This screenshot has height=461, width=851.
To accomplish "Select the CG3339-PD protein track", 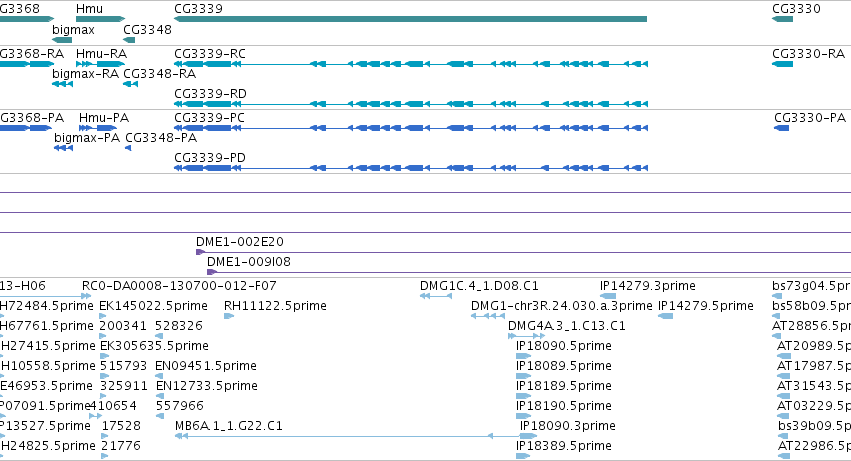I will tap(411, 168).
